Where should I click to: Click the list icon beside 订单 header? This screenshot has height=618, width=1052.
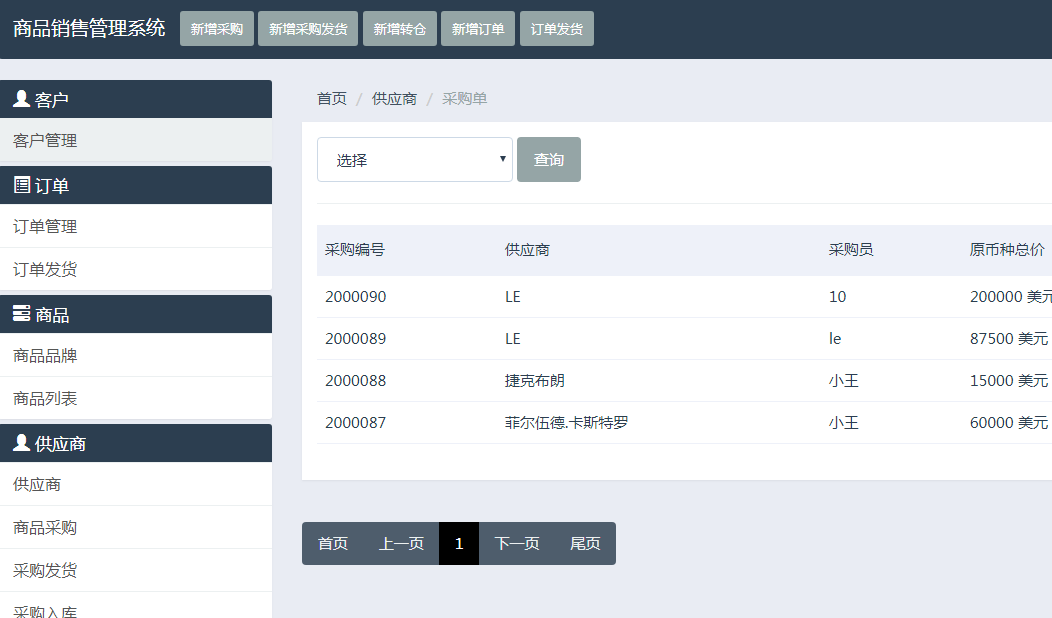21,185
